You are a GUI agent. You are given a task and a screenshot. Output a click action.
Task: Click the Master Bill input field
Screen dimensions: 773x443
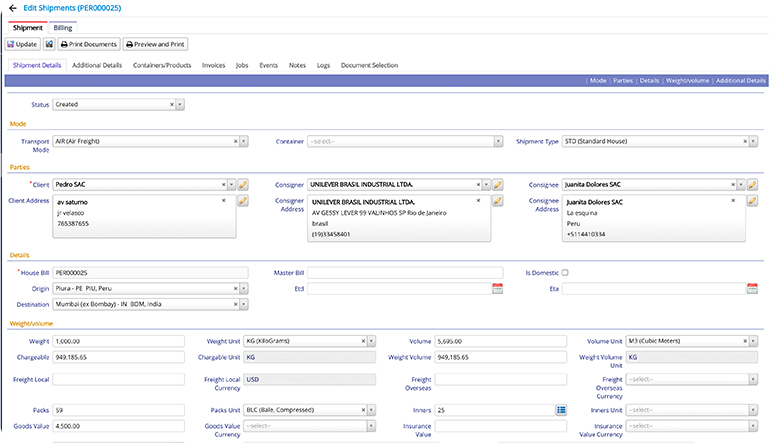tap(405, 272)
